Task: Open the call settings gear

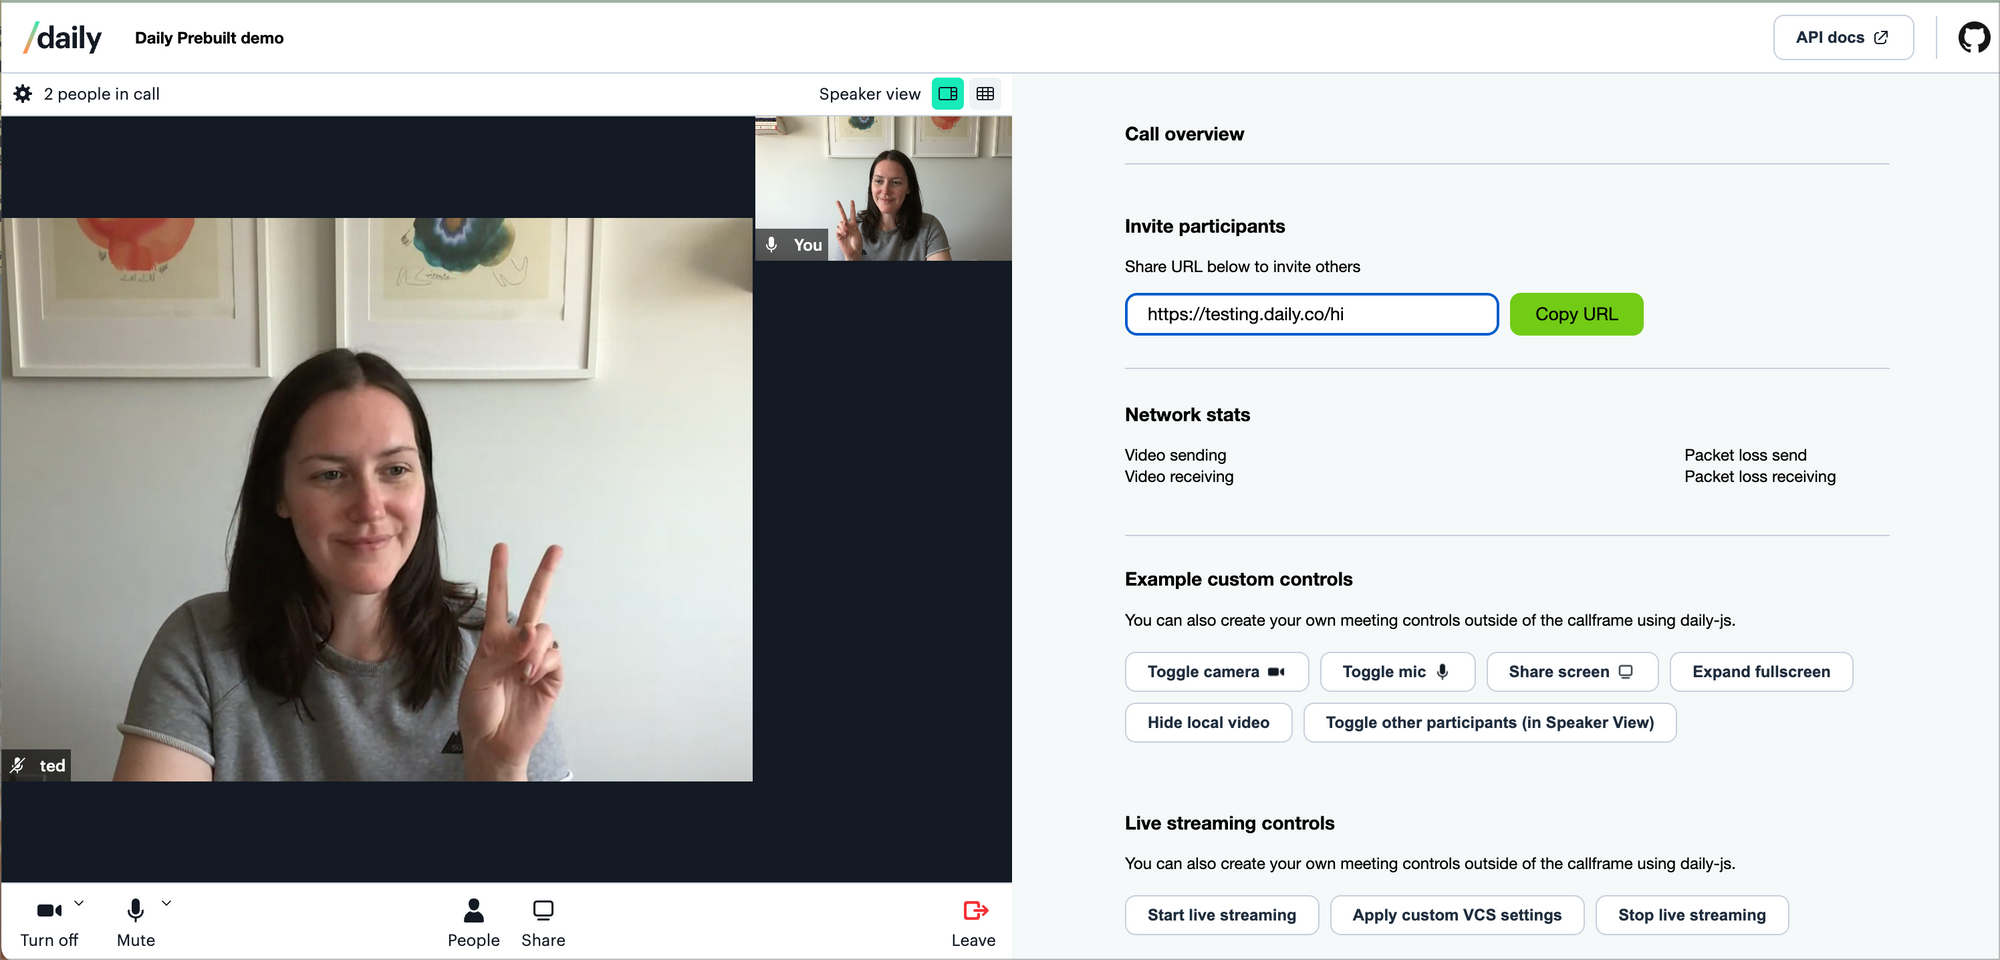Action: point(22,93)
